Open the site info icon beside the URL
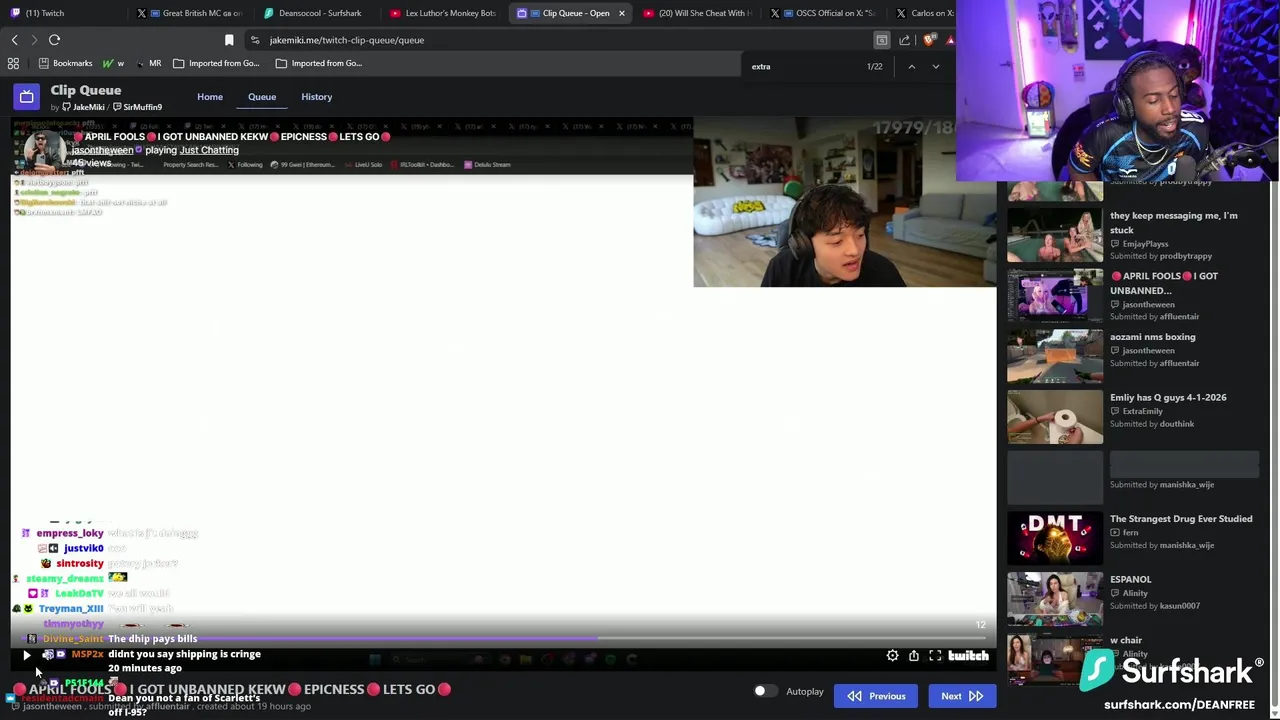Screen dimensions: 1280x720 pyautogui.click(x=255, y=40)
